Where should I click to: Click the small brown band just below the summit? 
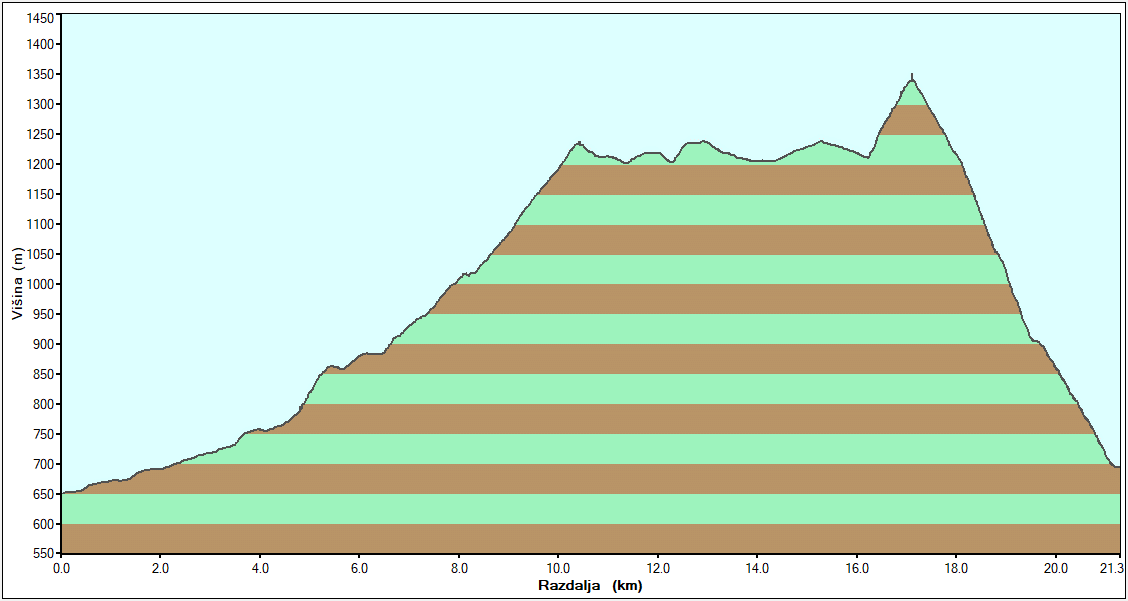[912, 119]
